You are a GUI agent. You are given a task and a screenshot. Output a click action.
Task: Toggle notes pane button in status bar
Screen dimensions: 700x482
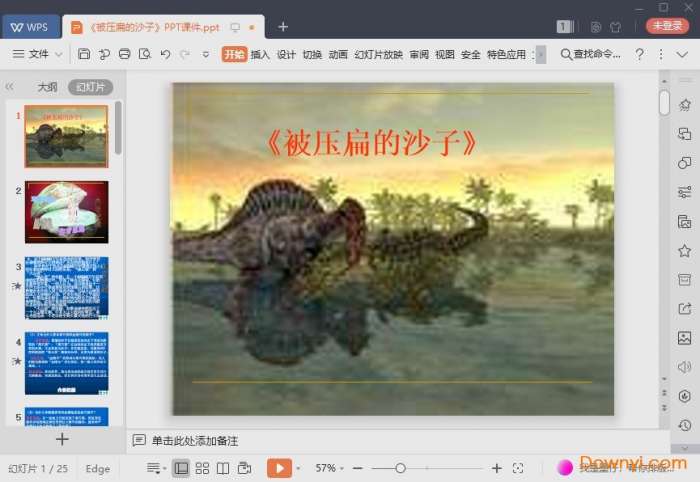pos(154,468)
